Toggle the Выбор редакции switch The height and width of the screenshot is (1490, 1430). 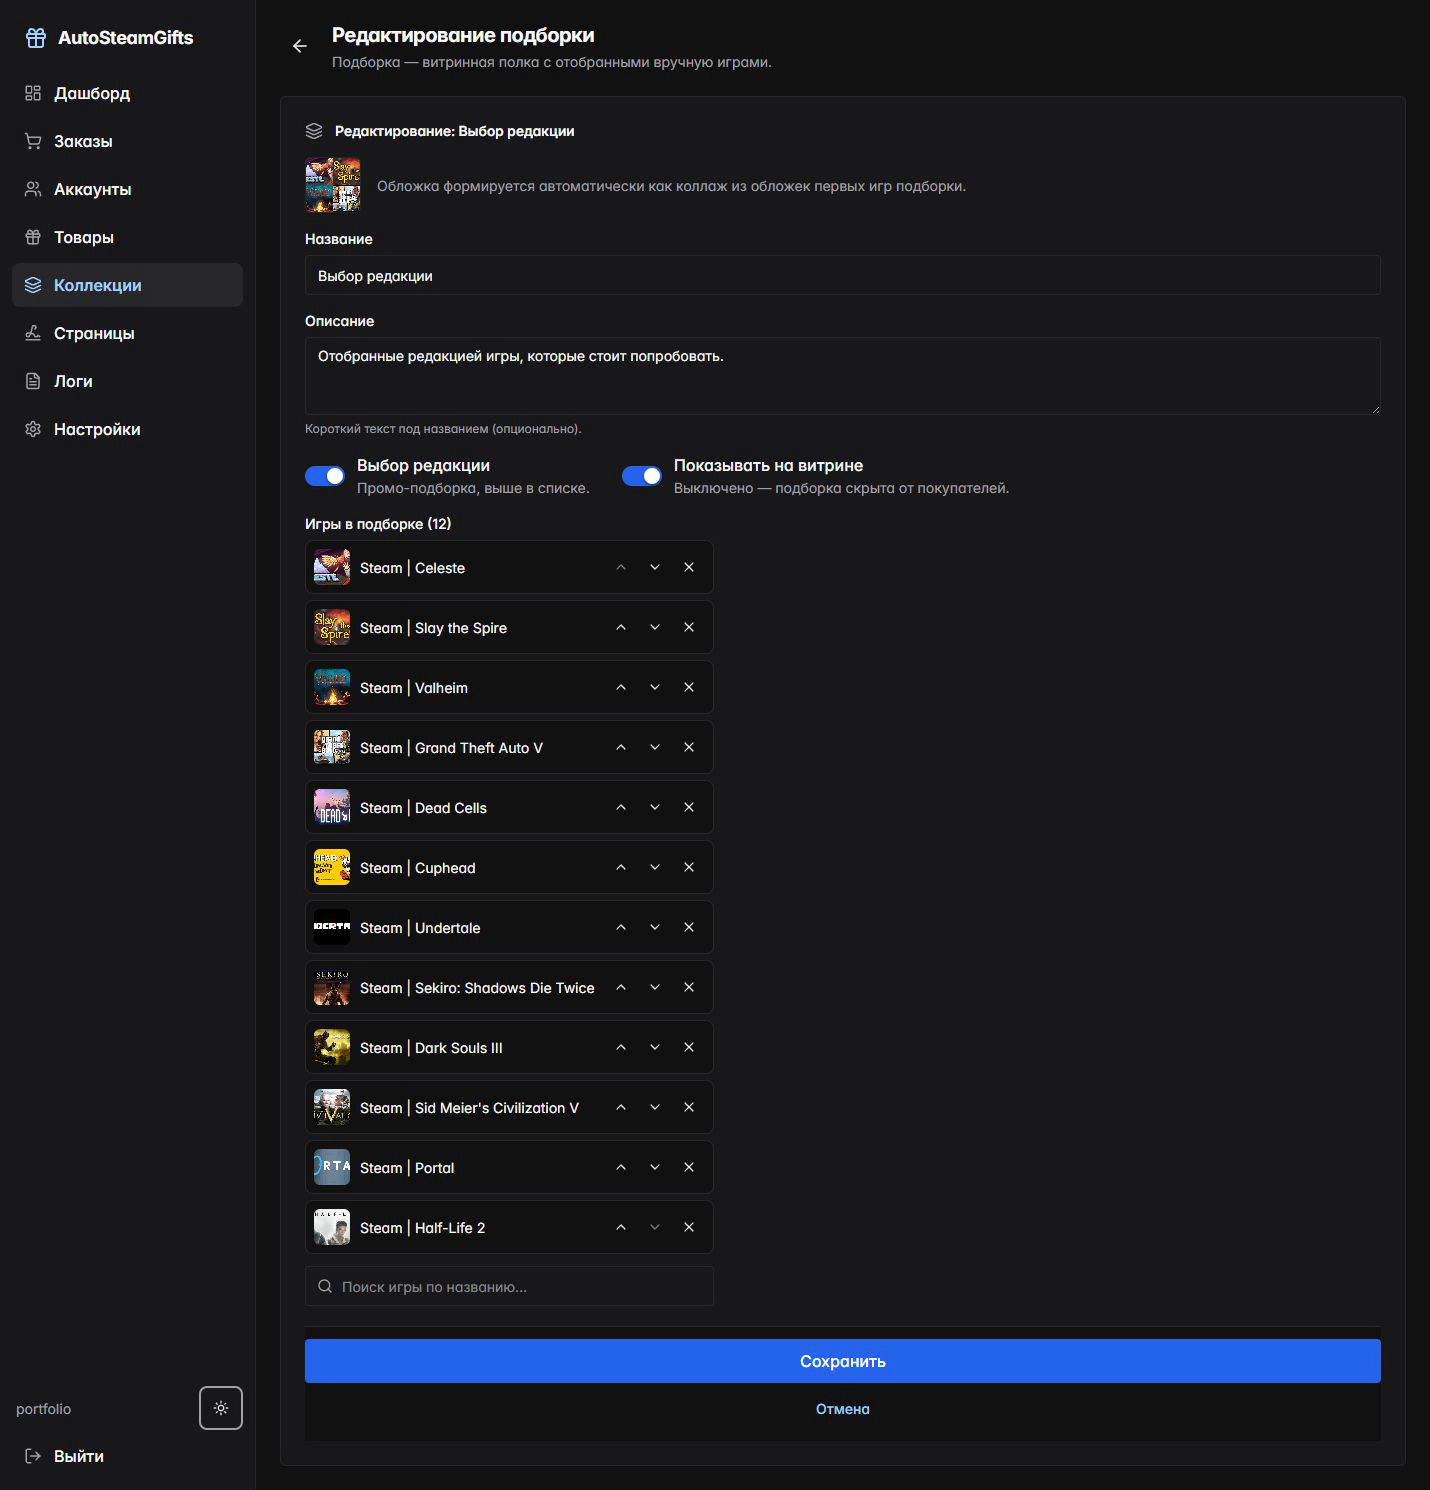point(325,476)
